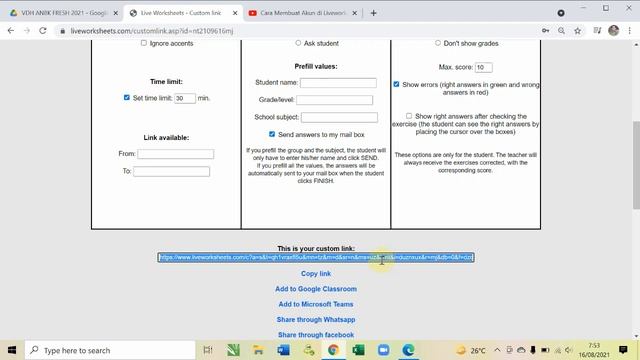Viewport: 640px width, 360px height.
Task: Click the page vertical scrollbar thumb
Action: (x=636, y=165)
